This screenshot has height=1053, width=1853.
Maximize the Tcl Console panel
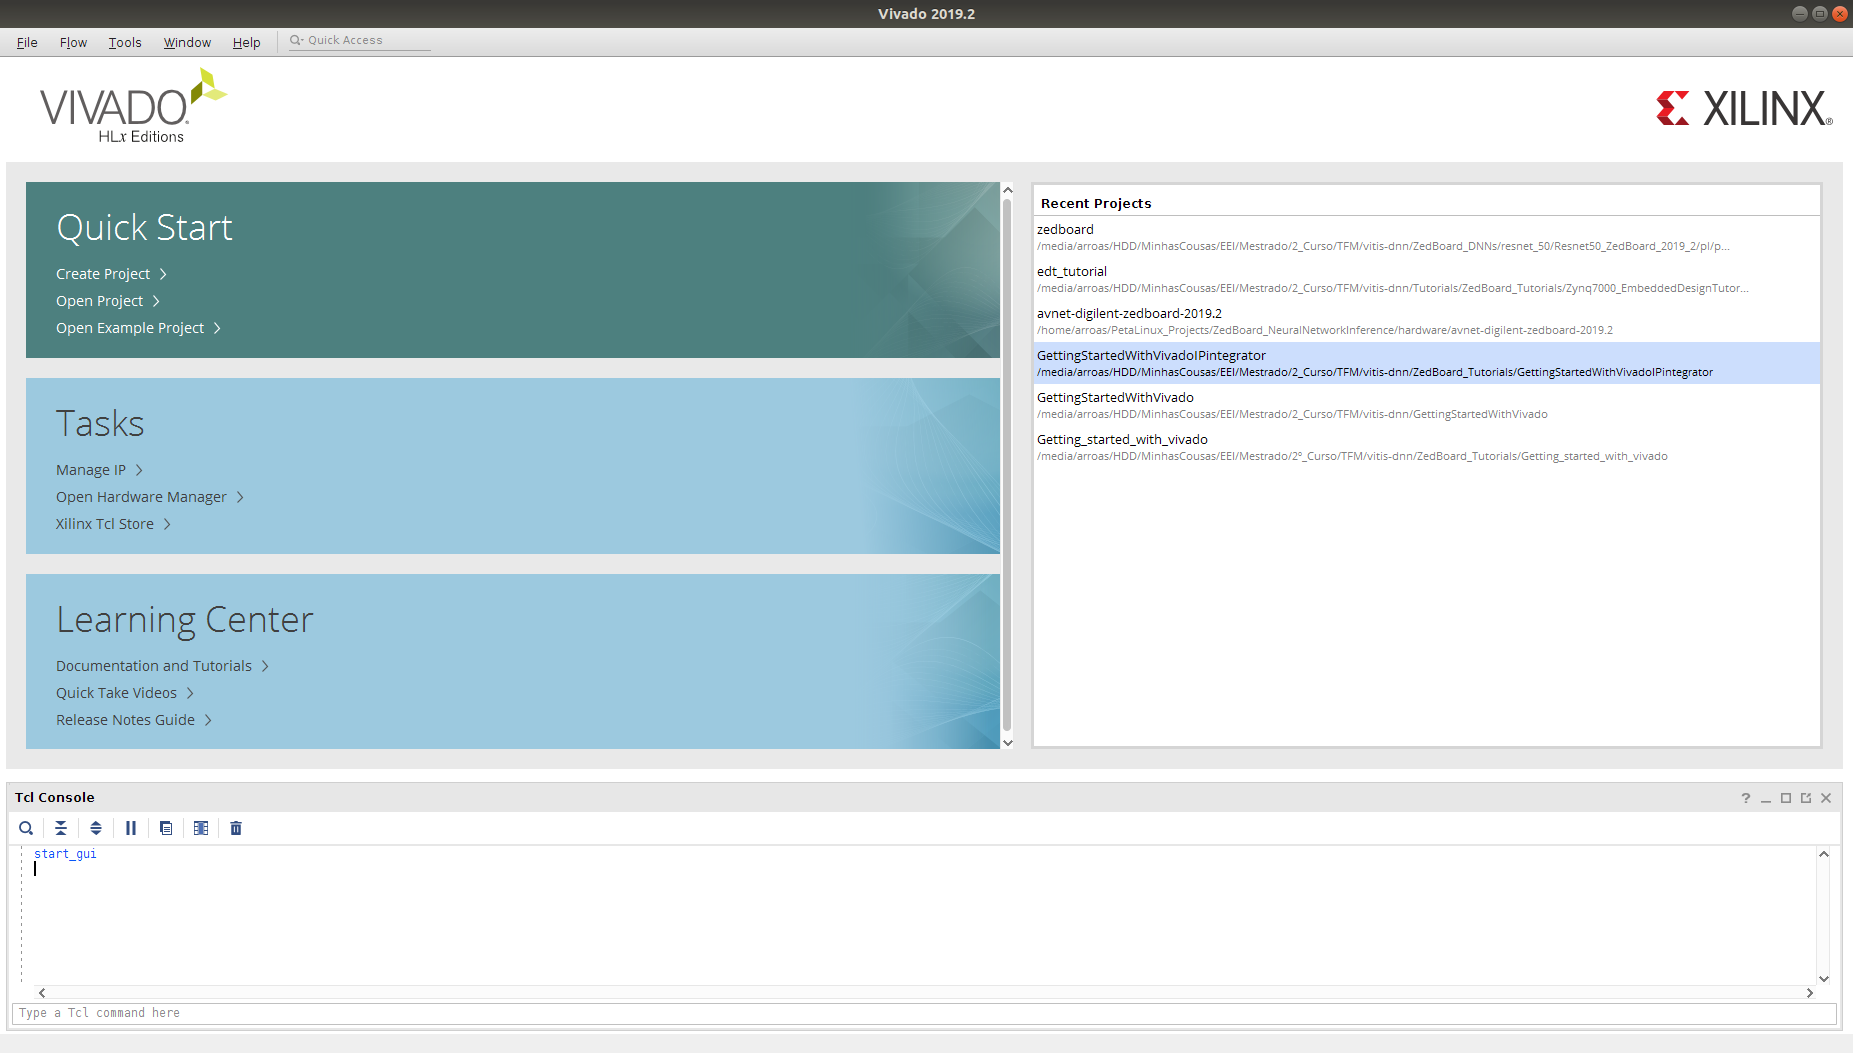pyautogui.click(x=1786, y=798)
